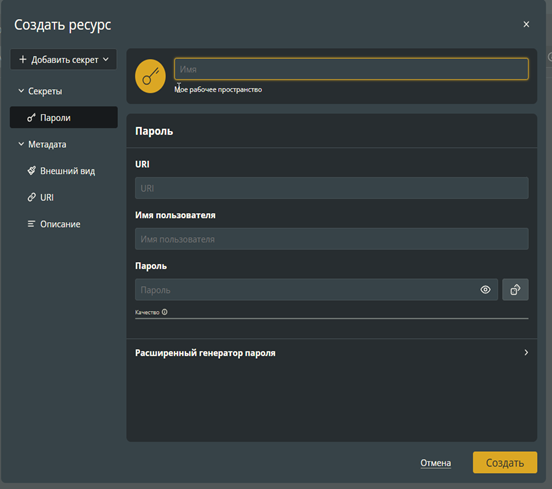
Task: Select Пароли in the sidebar
Action: [x=64, y=117]
